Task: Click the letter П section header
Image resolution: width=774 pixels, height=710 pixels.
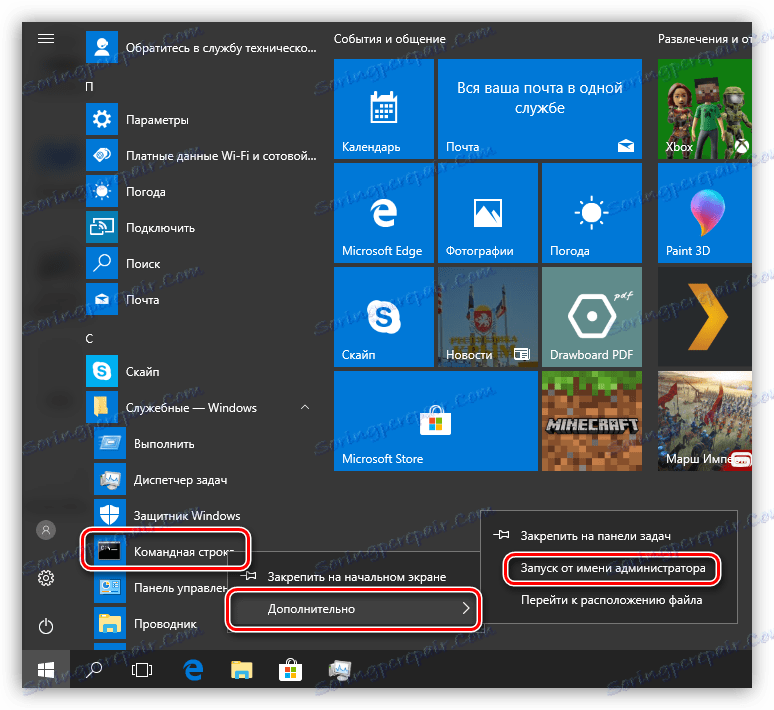Action: (89, 86)
